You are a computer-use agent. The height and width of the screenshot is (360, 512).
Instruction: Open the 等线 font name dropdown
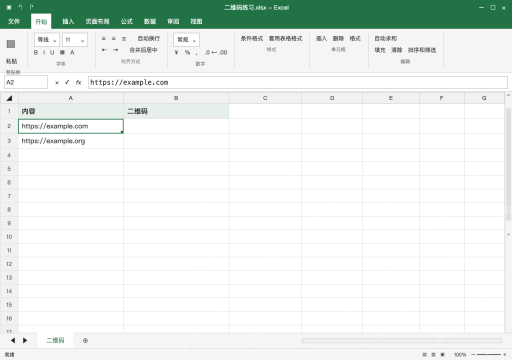tap(47, 40)
